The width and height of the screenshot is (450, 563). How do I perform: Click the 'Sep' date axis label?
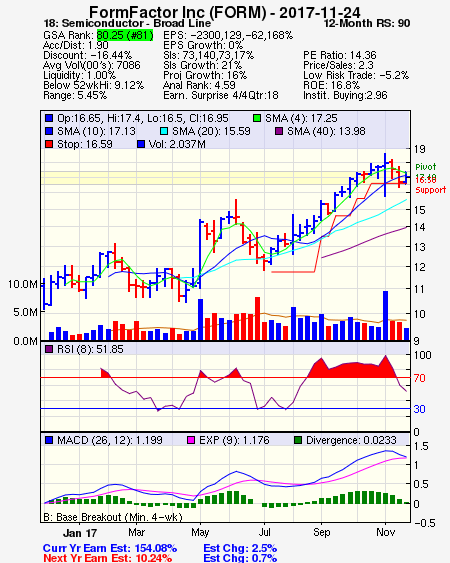pos(321,532)
